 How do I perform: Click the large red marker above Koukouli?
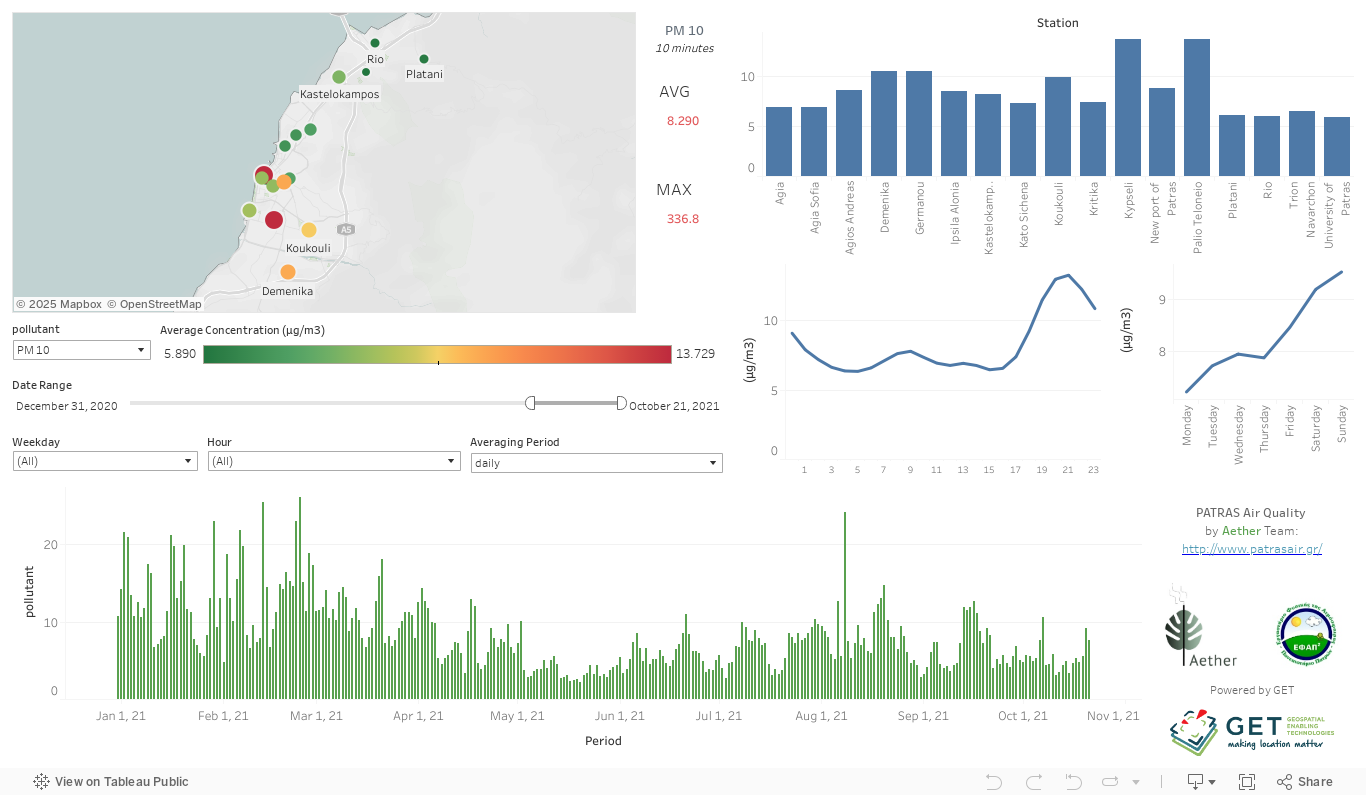(274, 220)
